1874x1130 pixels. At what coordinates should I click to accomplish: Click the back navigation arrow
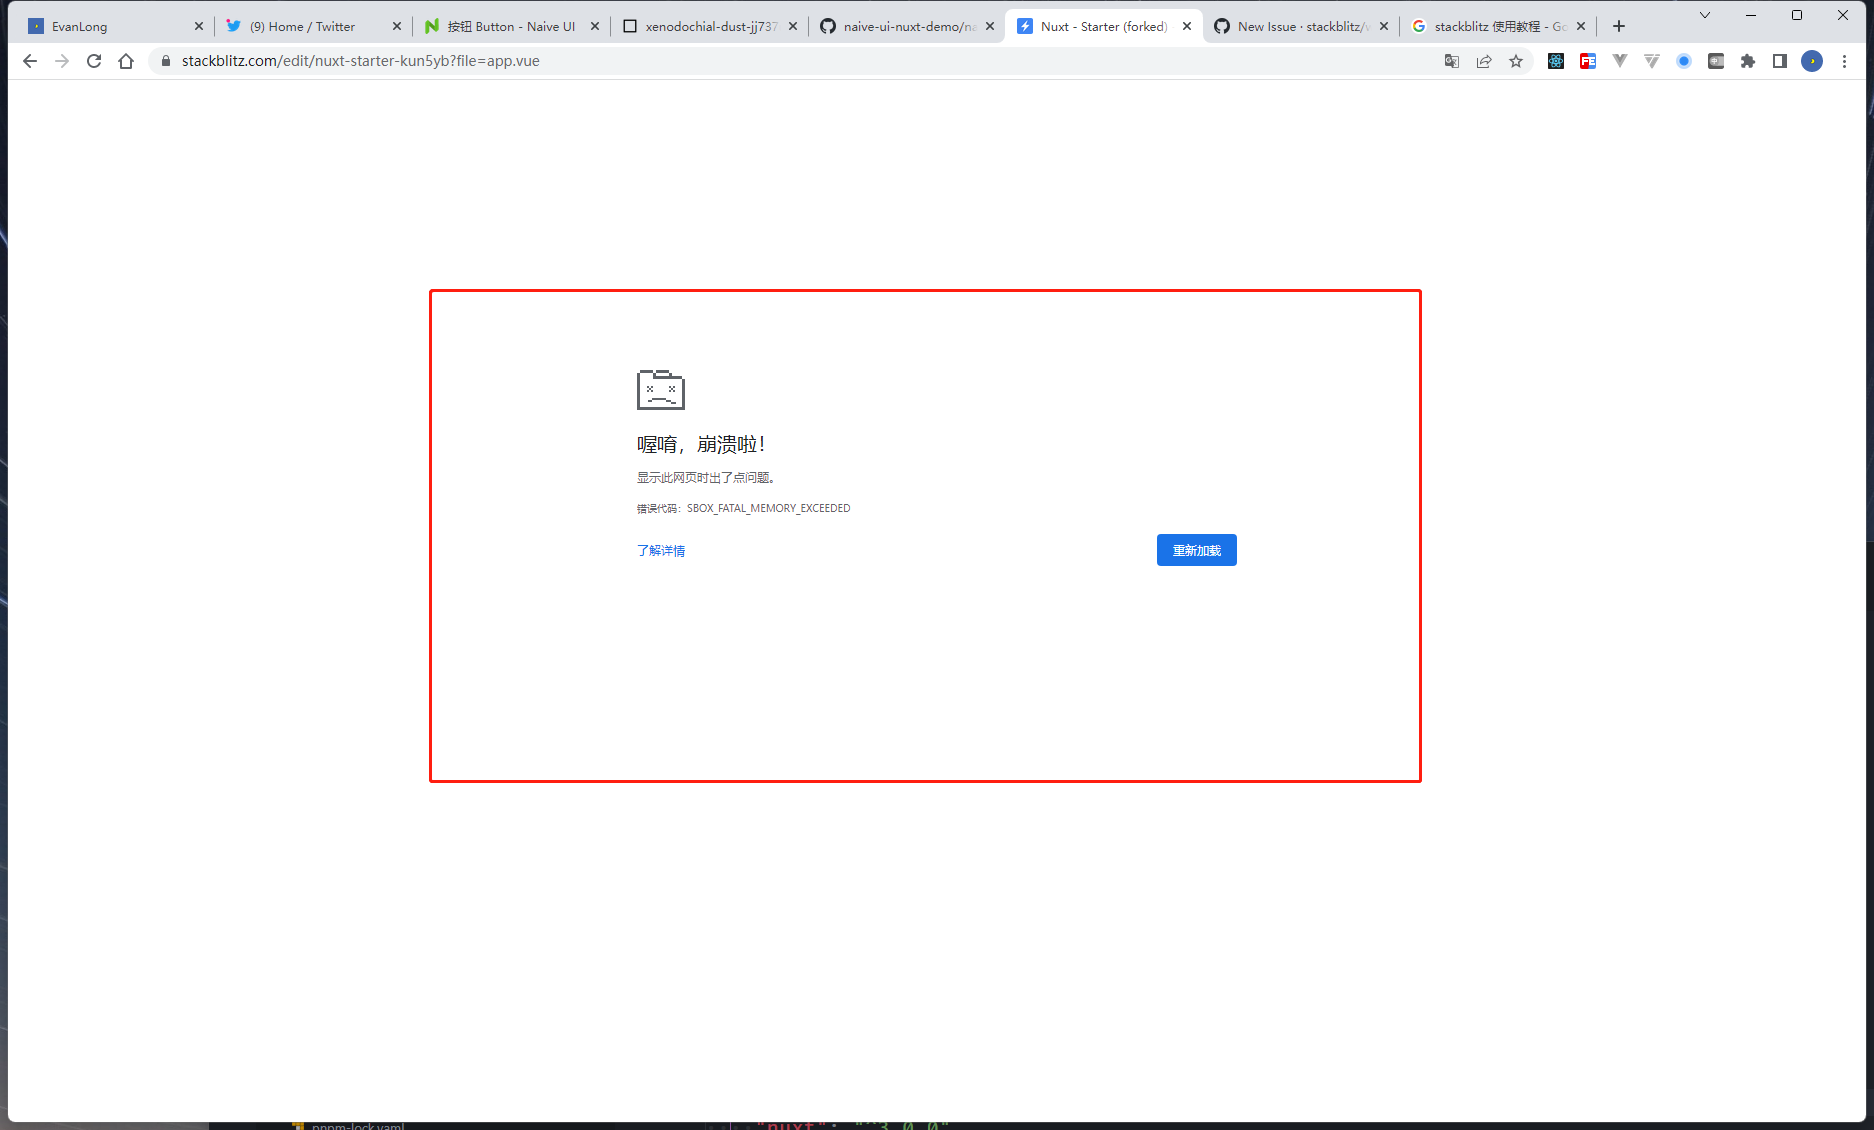30,61
